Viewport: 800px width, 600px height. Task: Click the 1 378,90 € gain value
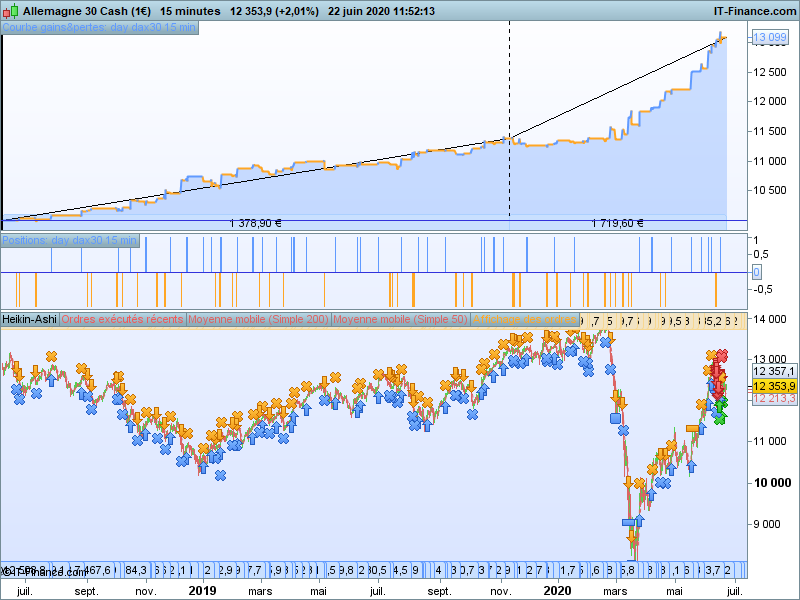click(x=255, y=223)
